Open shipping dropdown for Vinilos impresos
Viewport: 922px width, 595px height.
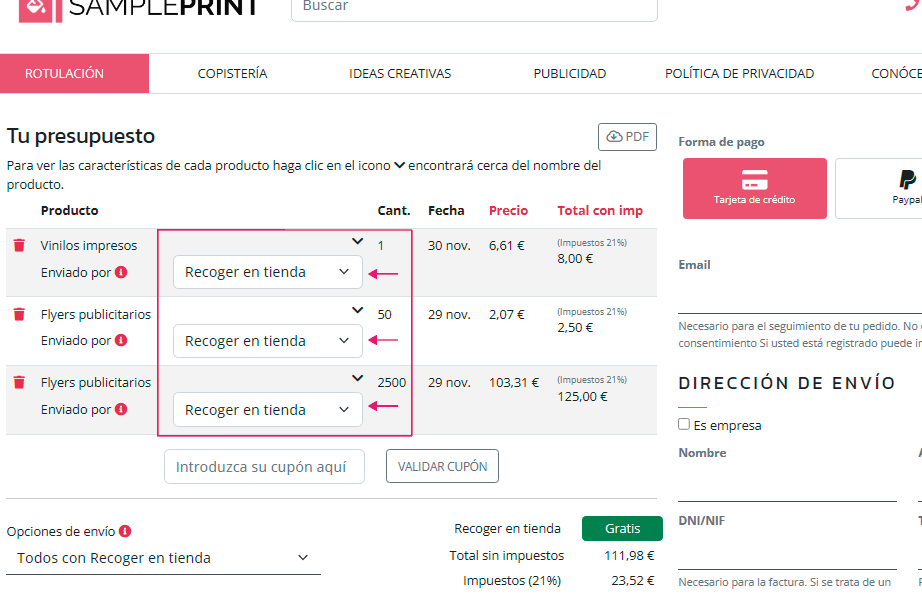click(x=267, y=272)
